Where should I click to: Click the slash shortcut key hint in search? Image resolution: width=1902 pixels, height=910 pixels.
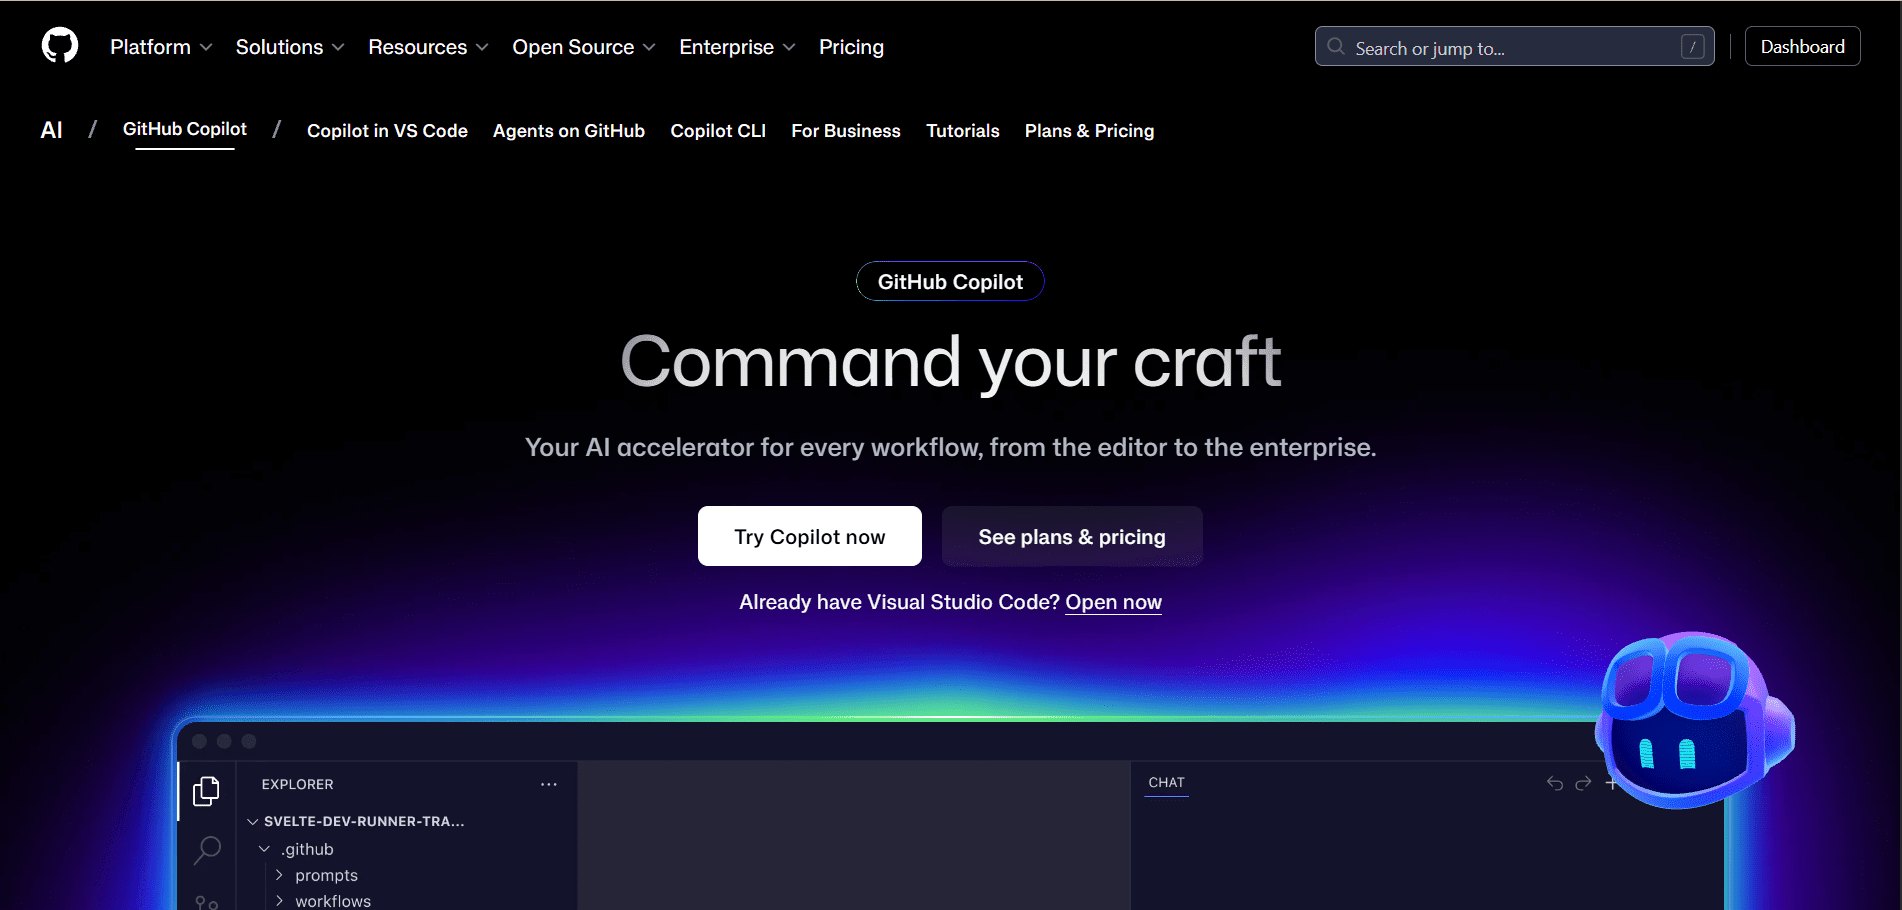pos(1692,47)
